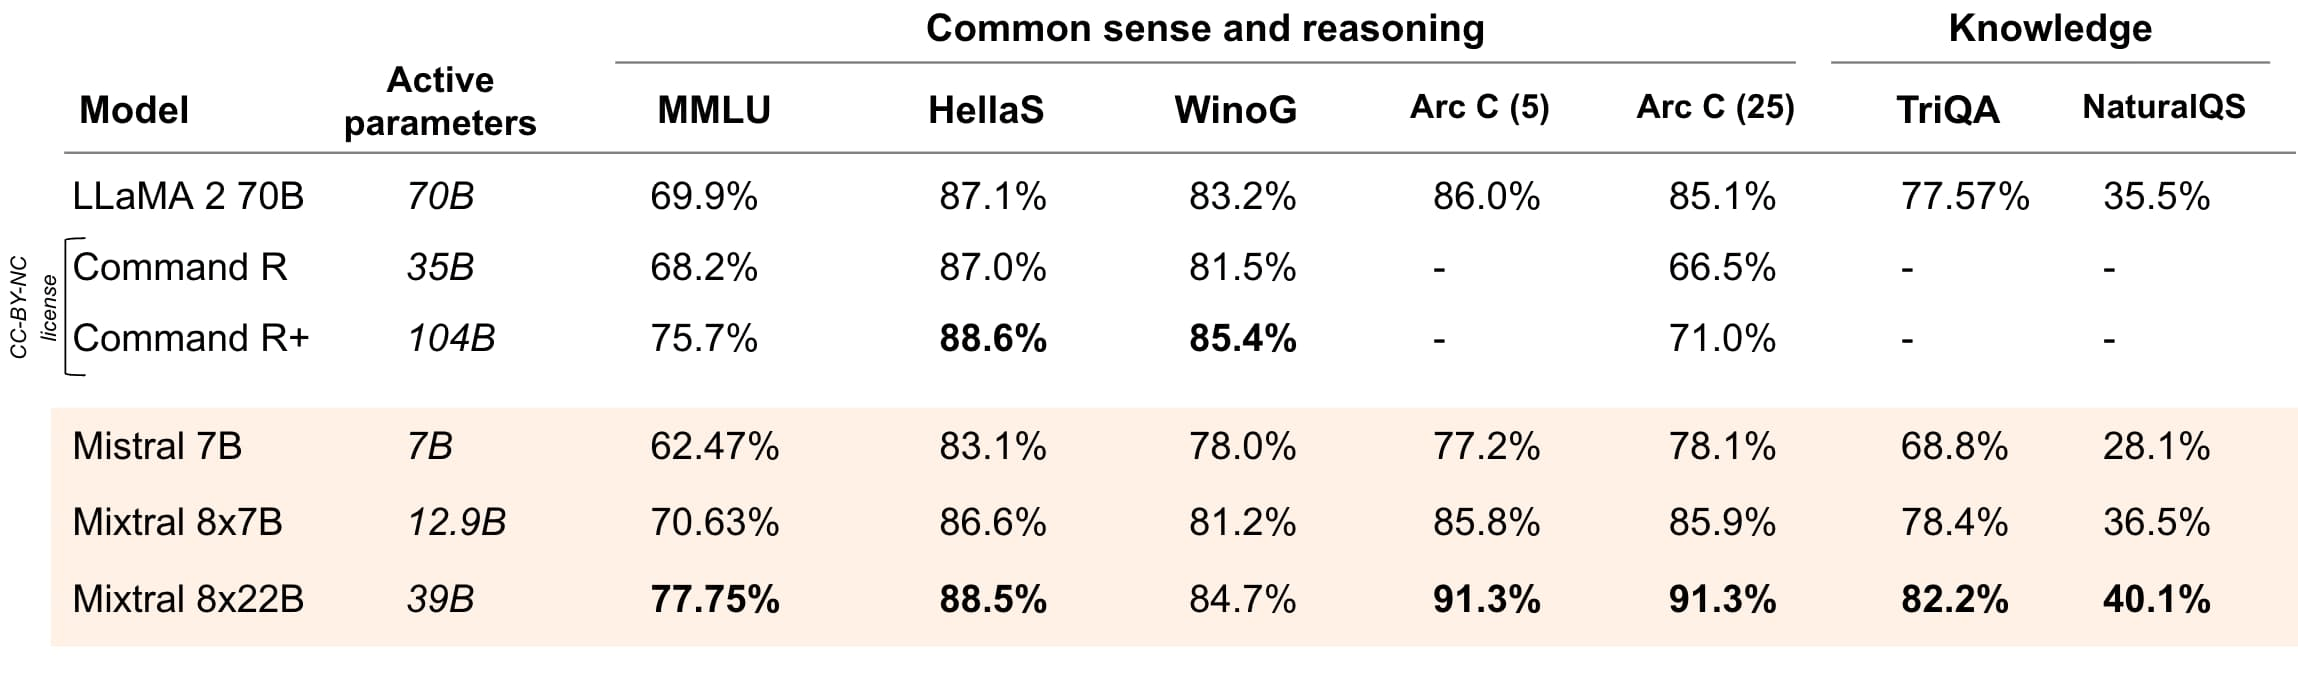This screenshot has width=2298, height=676.
Task: Click the Knowledge group heading
Action: 2050,28
